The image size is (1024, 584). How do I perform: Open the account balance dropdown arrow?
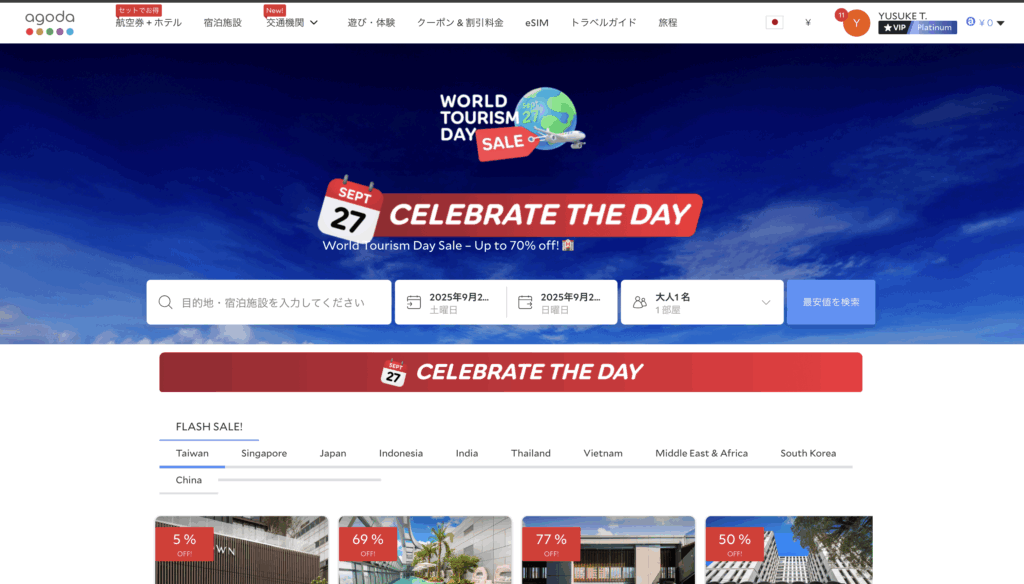click(x=1000, y=23)
